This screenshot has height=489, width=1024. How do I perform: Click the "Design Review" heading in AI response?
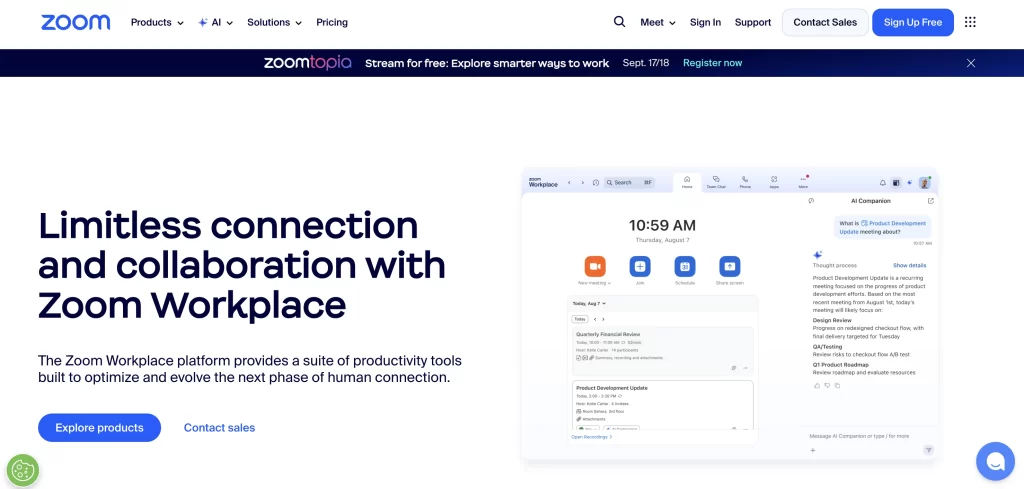[832, 321]
